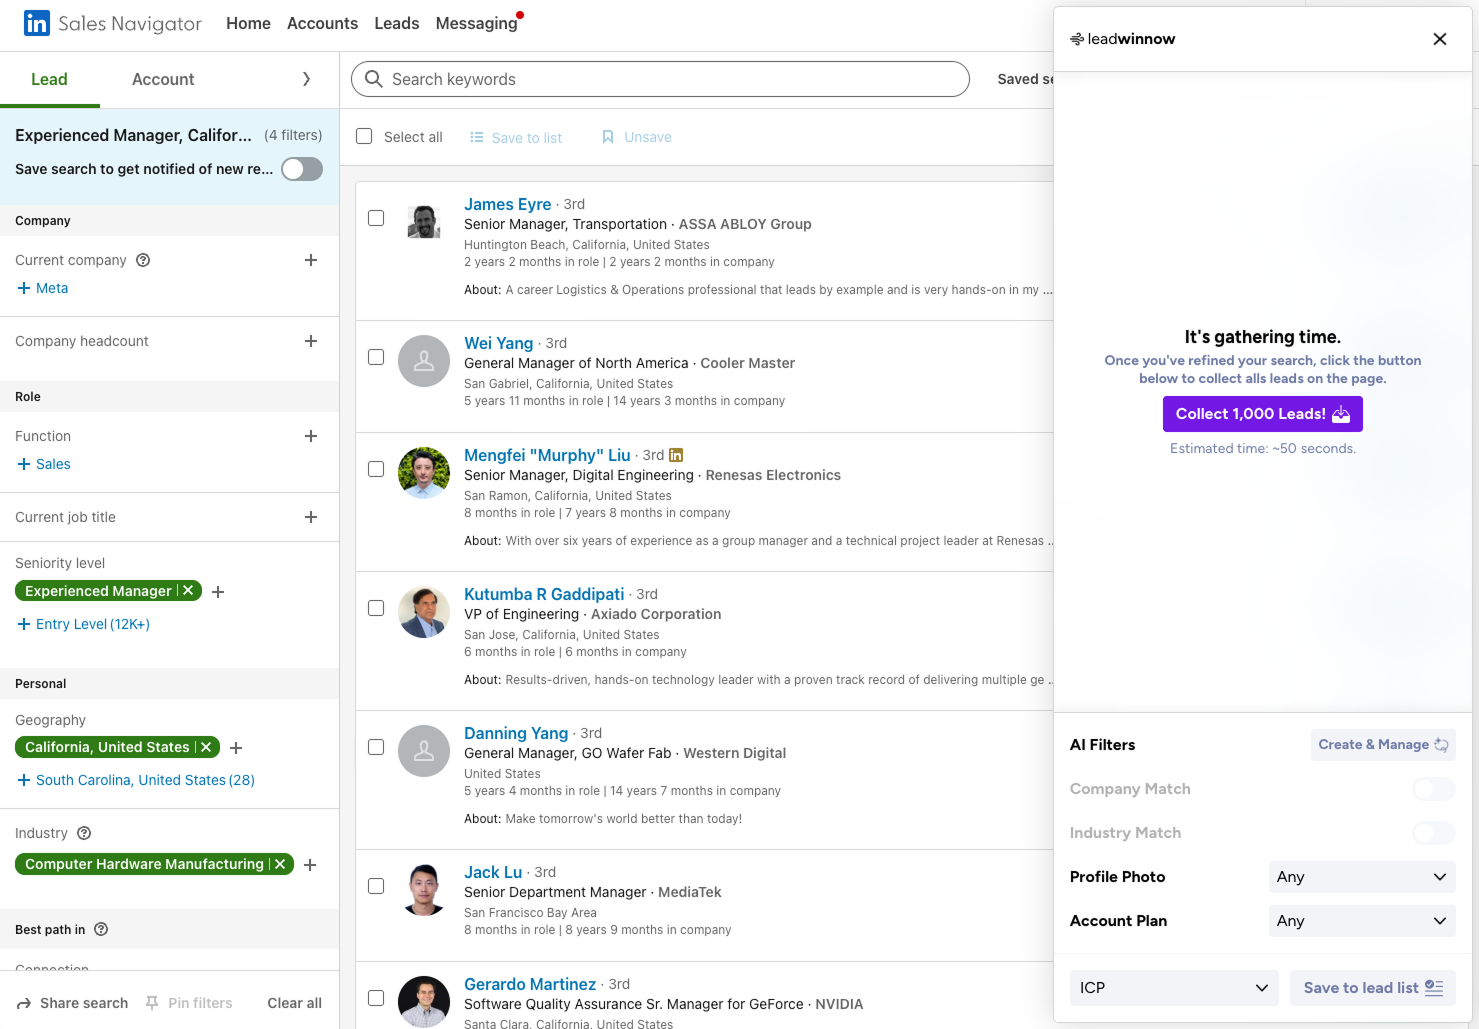The height and width of the screenshot is (1029, 1479).
Task: Remove Computer Hardware Manufacturing industry filter
Action: pyautogui.click(x=280, y=864)
